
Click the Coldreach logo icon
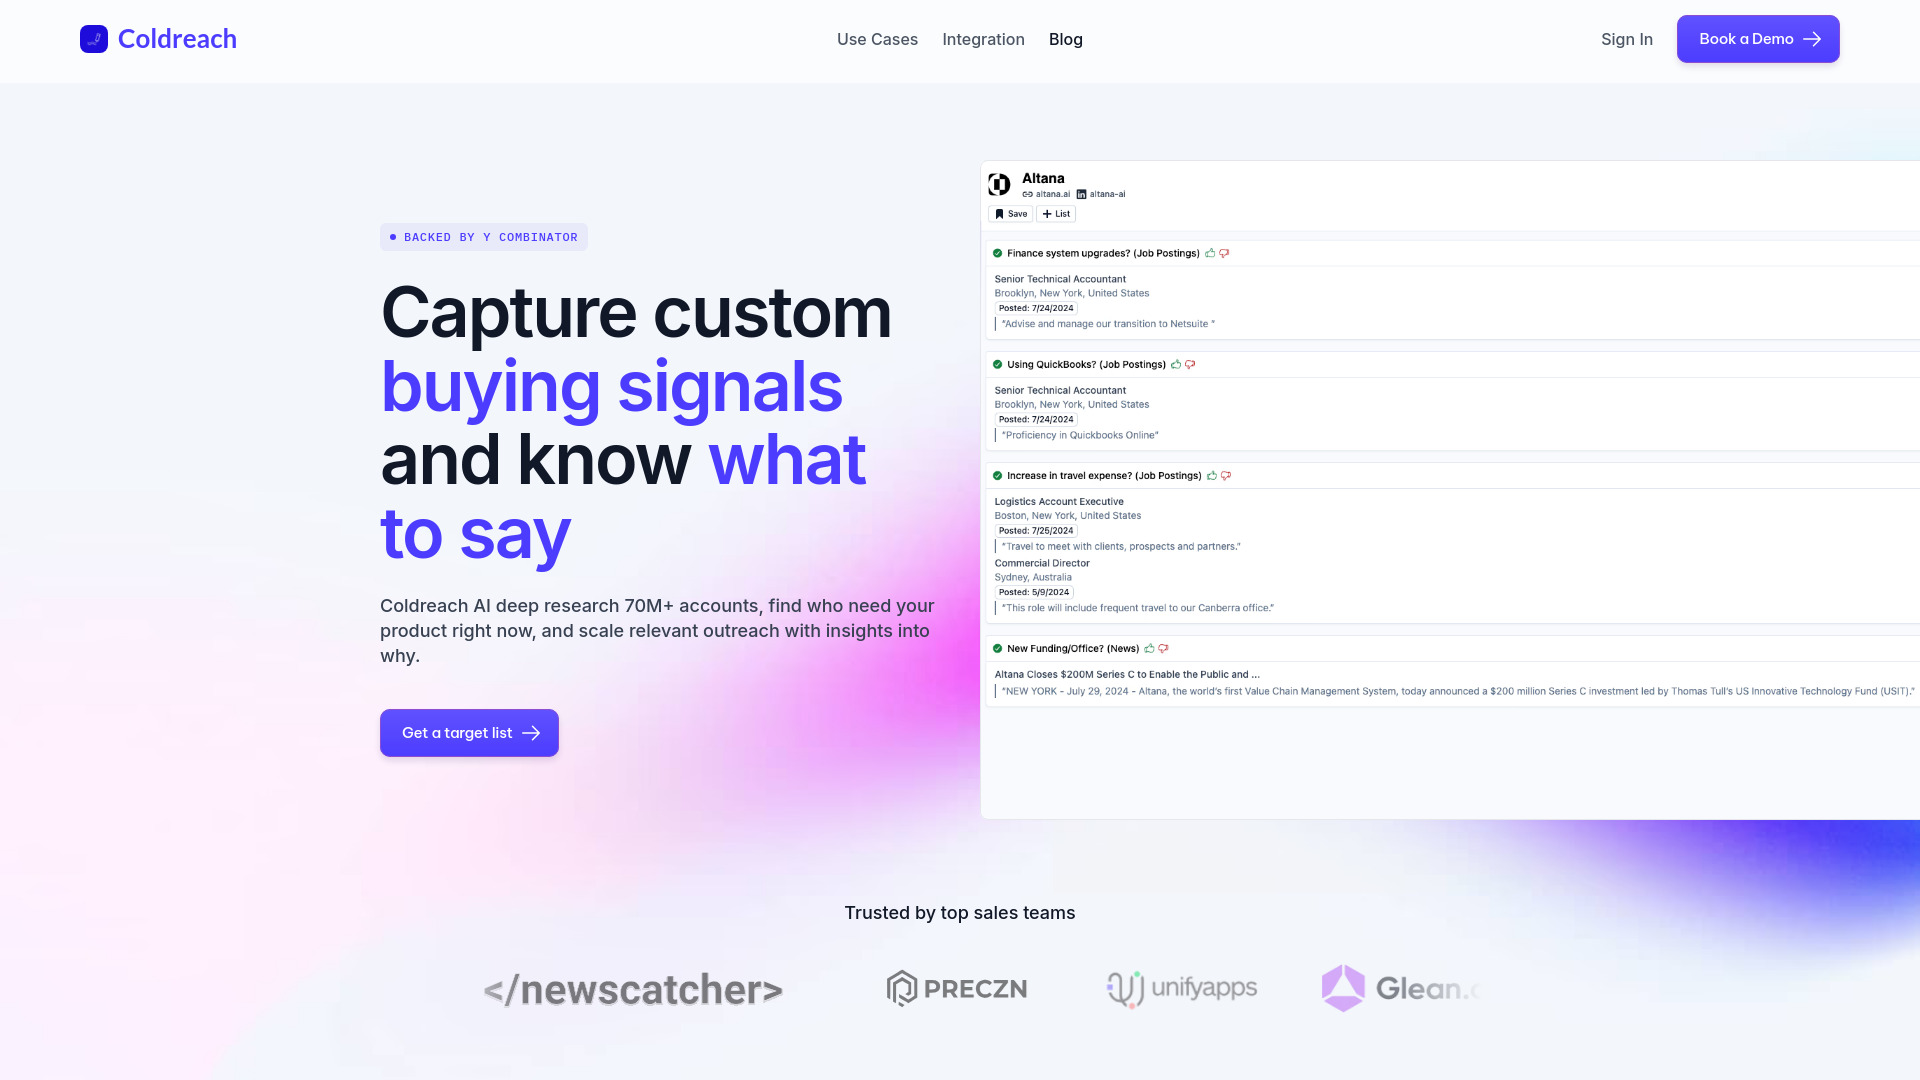[94, 38]
